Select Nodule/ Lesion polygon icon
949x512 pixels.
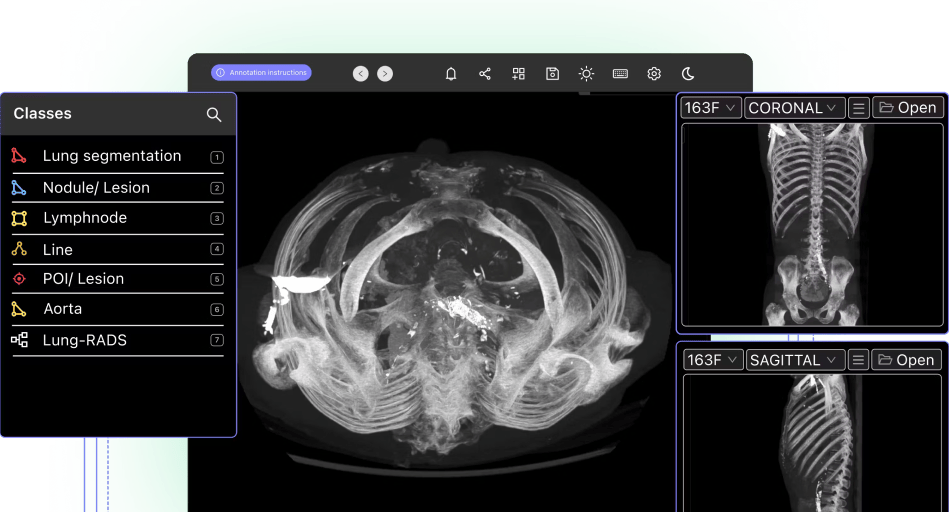[19, 188]
